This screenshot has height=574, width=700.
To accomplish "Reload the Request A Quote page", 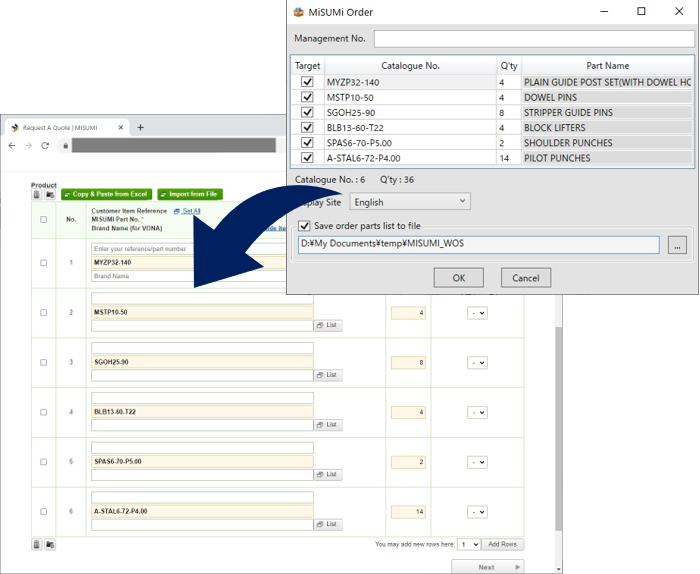I will [45, 146].
